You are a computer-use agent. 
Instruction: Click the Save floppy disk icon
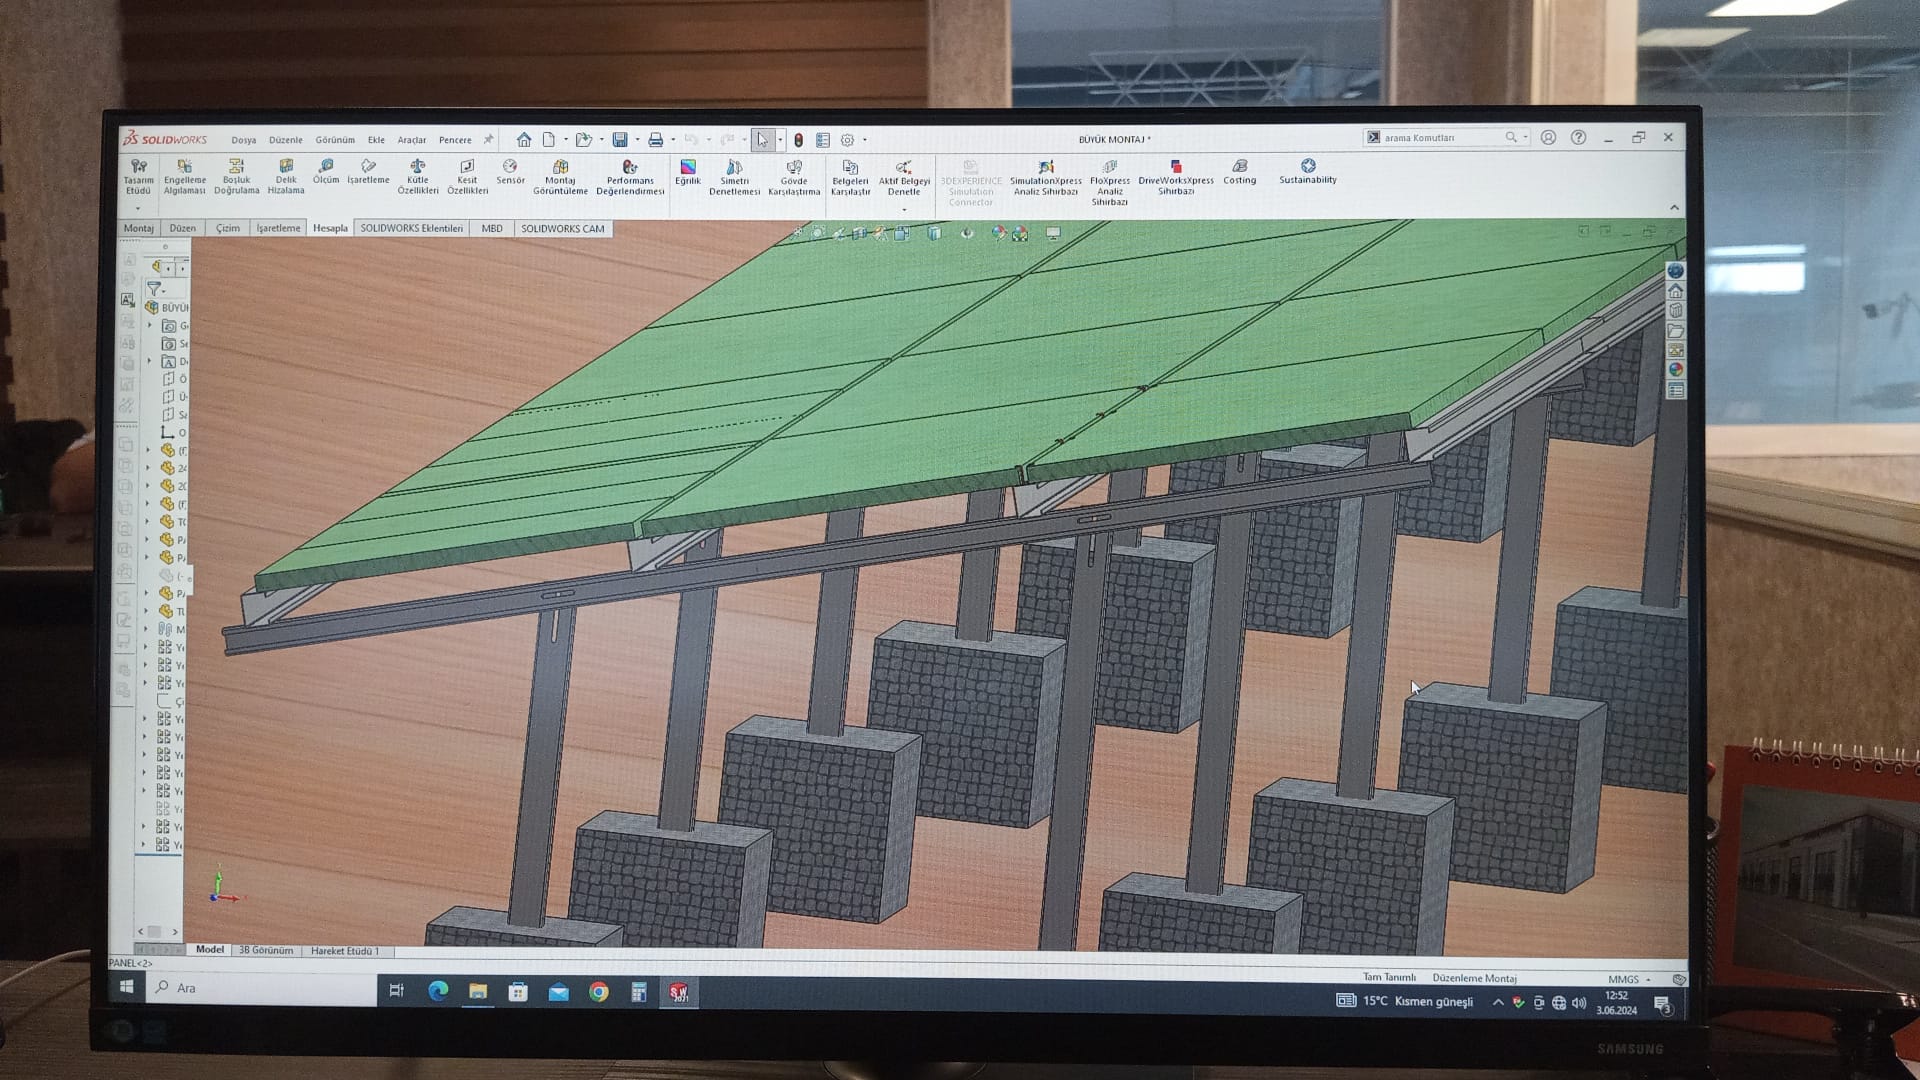620,140
